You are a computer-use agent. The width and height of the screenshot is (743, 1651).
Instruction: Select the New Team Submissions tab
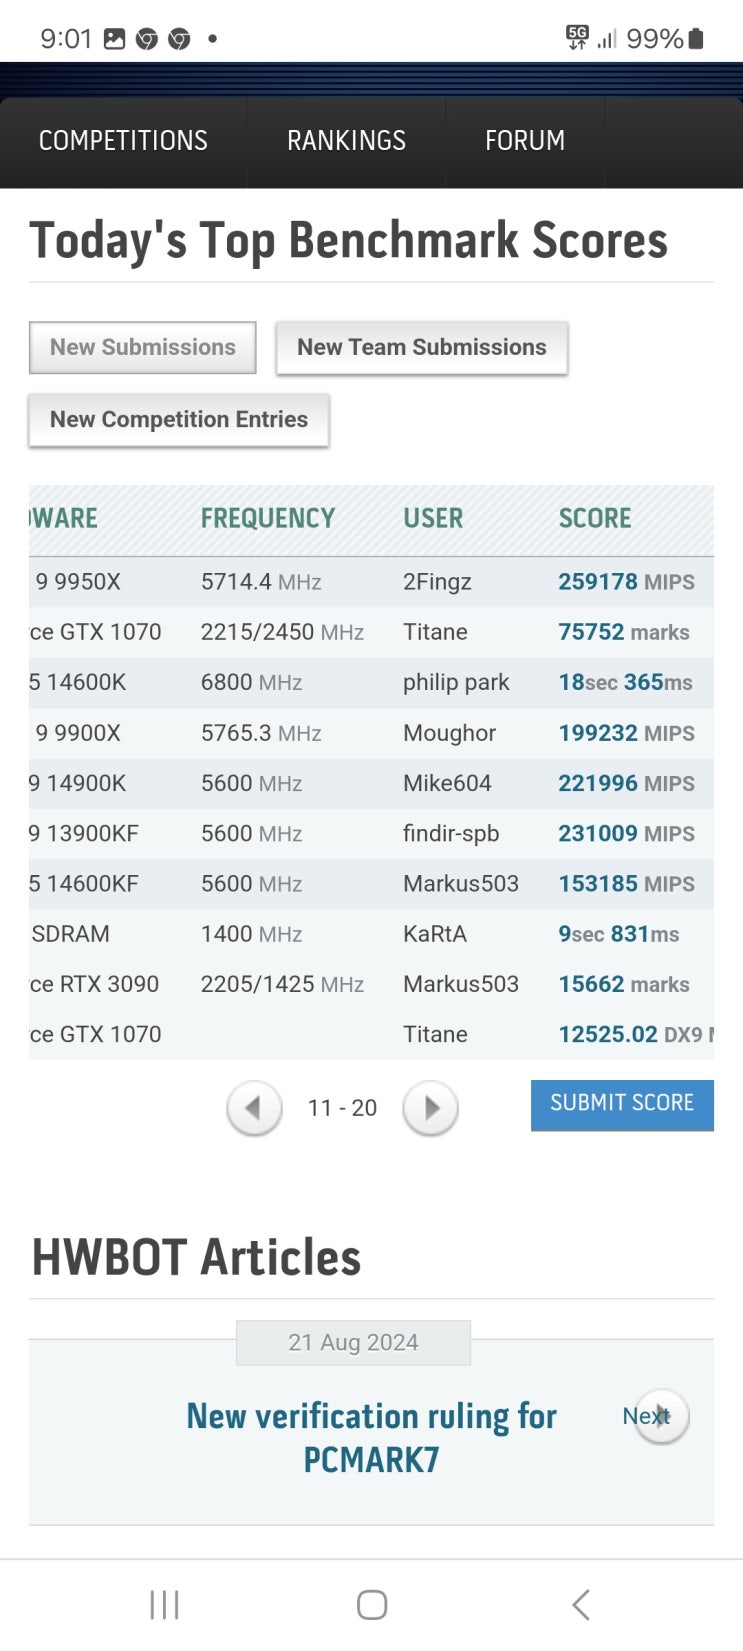pos(422,347)
